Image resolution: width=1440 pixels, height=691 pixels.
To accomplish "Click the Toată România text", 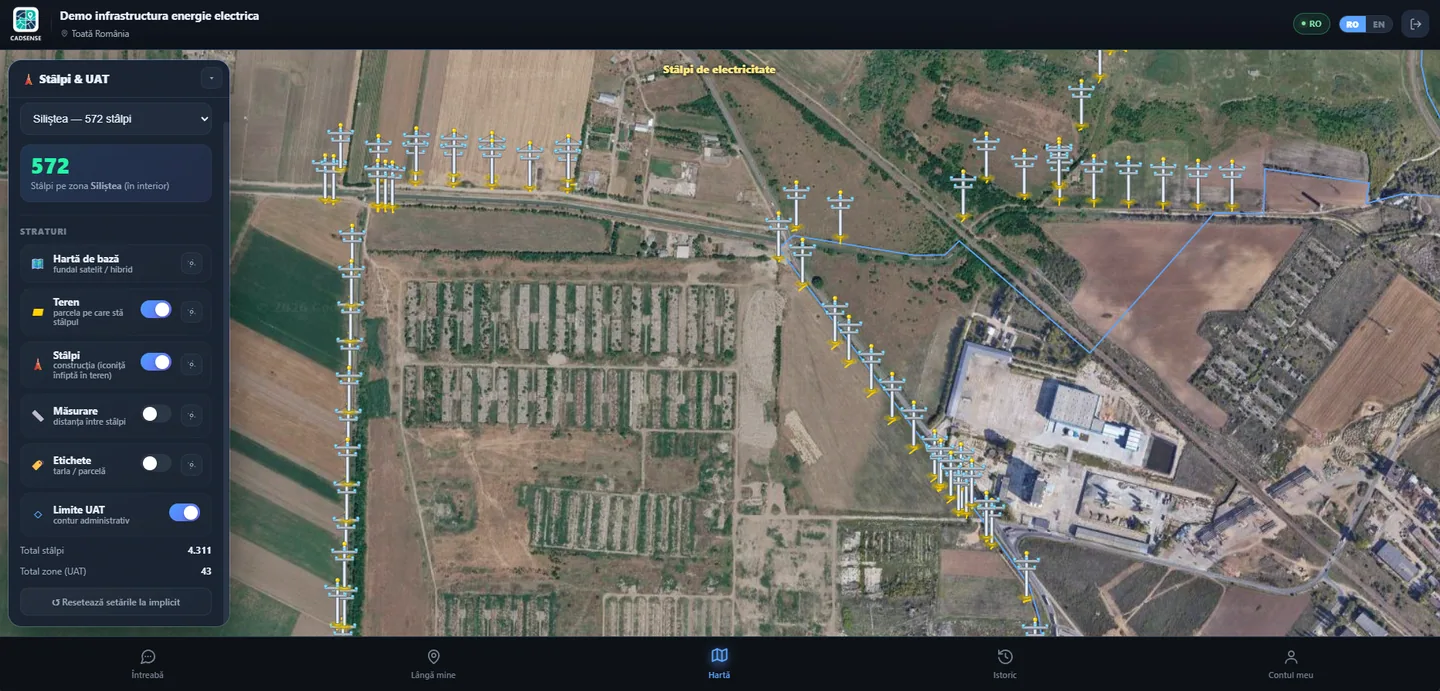I will tap(100, 34).
